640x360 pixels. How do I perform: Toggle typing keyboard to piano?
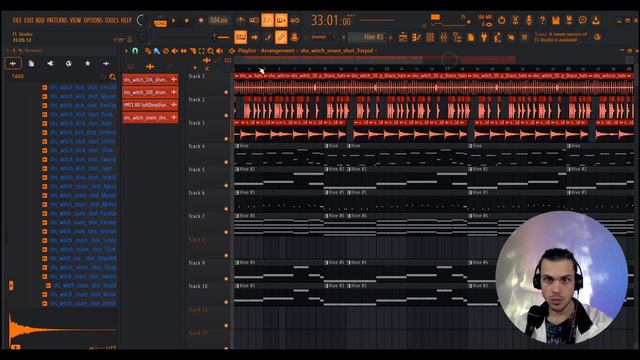tap(240, 37)
